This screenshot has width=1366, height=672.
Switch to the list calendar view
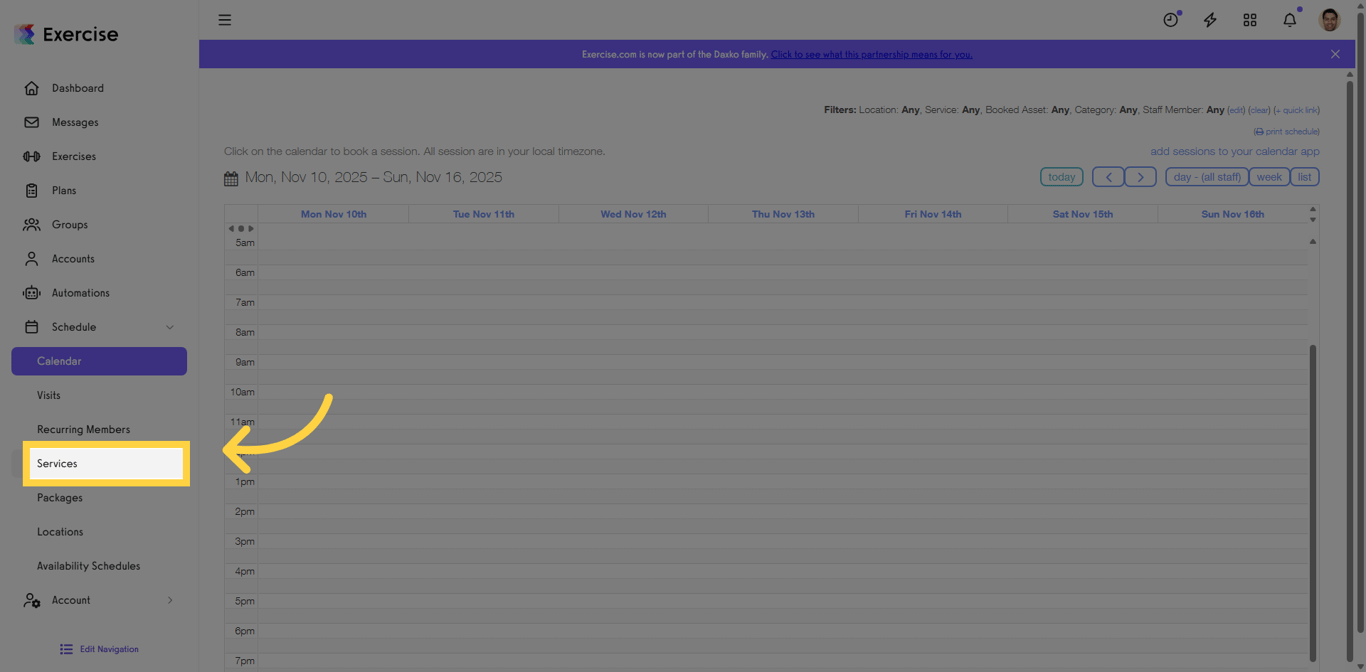click(1305, 176)
